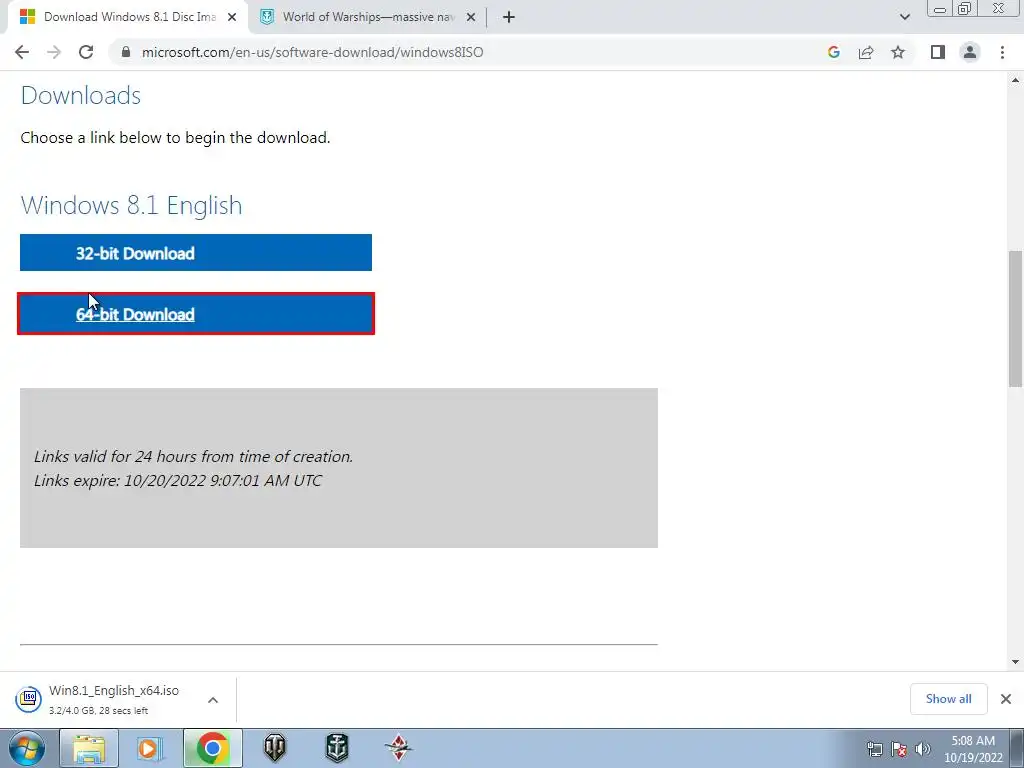This screenshot has width=1024, height=768.
Task: Expand download item options chevron
Action: 213,699
